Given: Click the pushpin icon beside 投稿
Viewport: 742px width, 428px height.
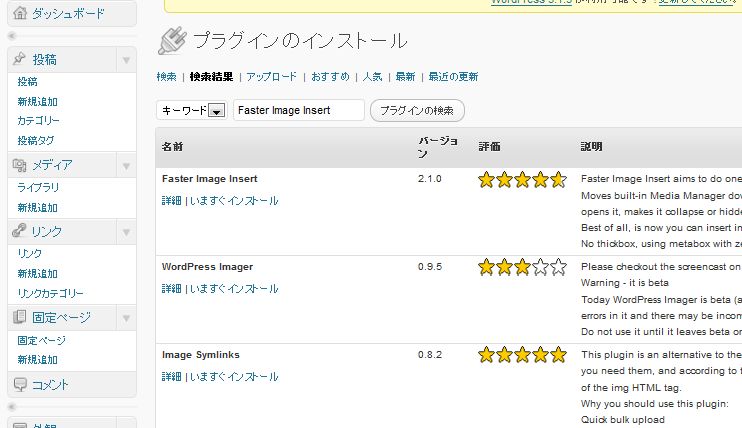Looking at the screenshot, I should pyautogui.click(x=19, y=59).
